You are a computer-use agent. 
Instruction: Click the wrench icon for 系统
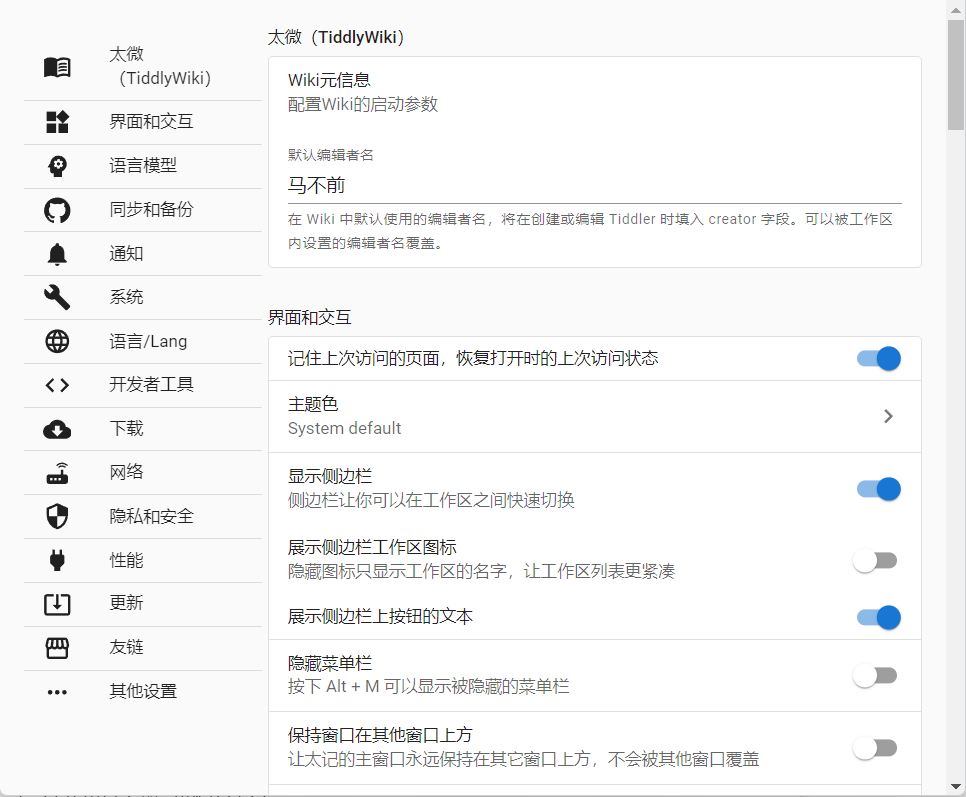coord(57,297)
